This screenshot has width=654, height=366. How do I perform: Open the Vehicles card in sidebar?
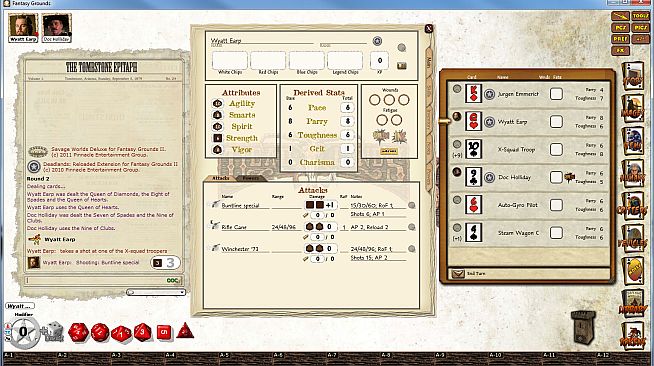(x=633, y=238)
